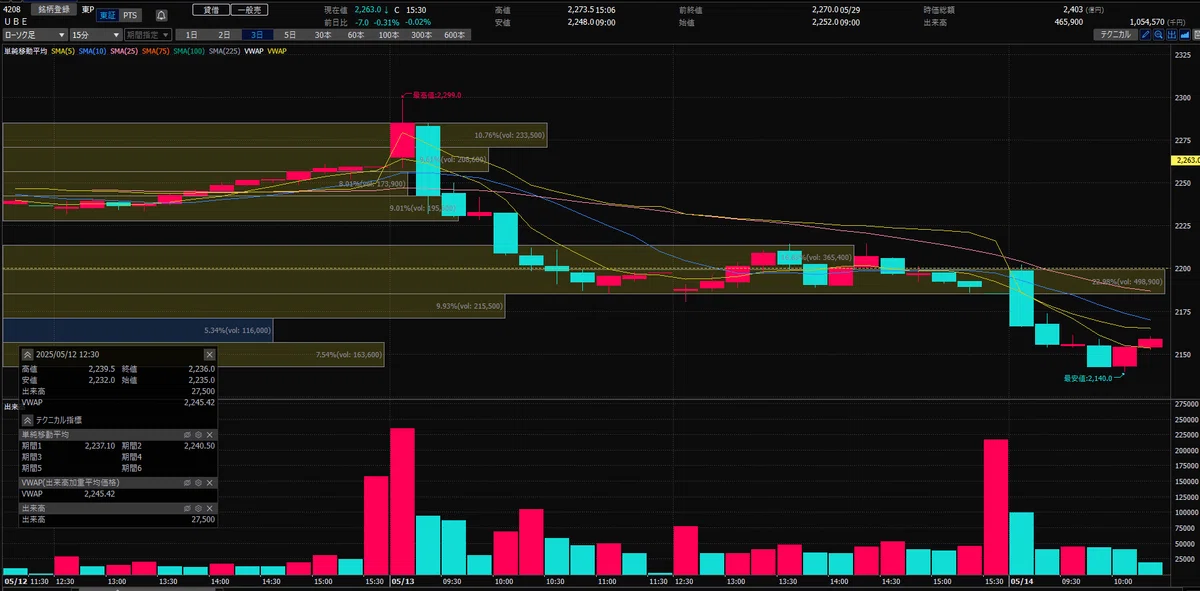Viewport: 1200px width, 591px height.
Task: Select the 3日 range tab
Action: pyautogui.click(x=257, y=34)
